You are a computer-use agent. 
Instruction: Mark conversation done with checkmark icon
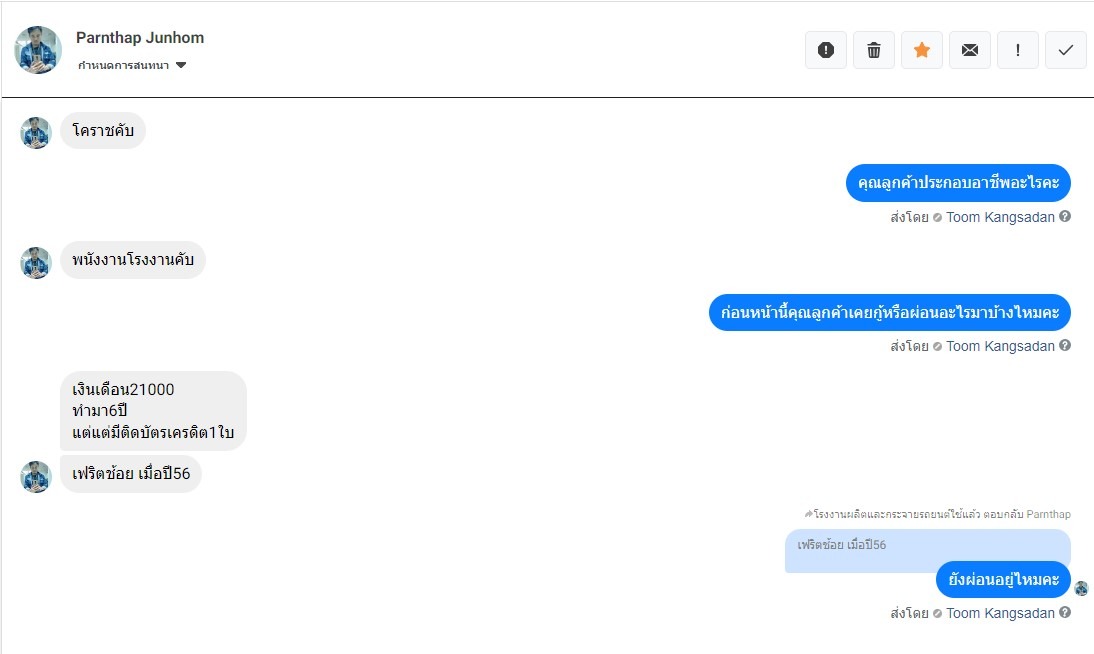coord(1066,50)
